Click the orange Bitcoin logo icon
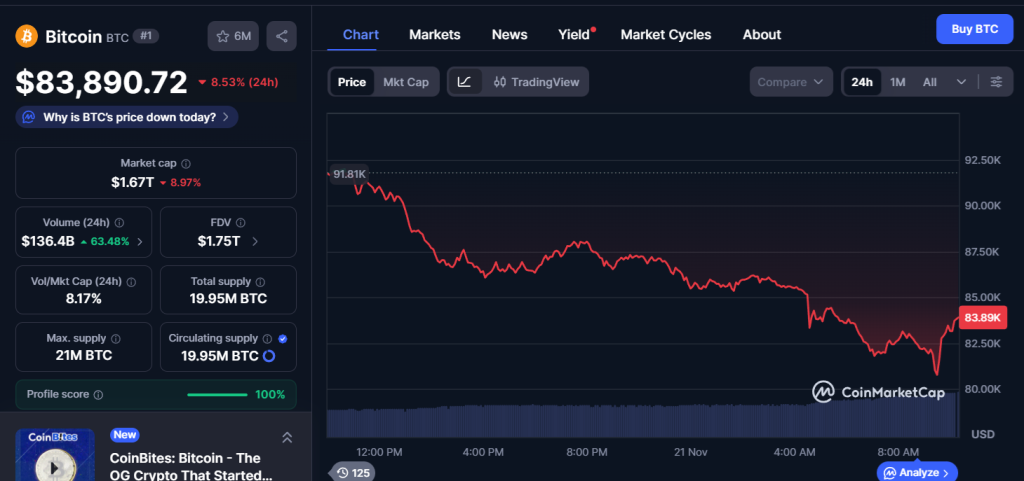Screen dimensions: 1024x481 coord(27,36)
